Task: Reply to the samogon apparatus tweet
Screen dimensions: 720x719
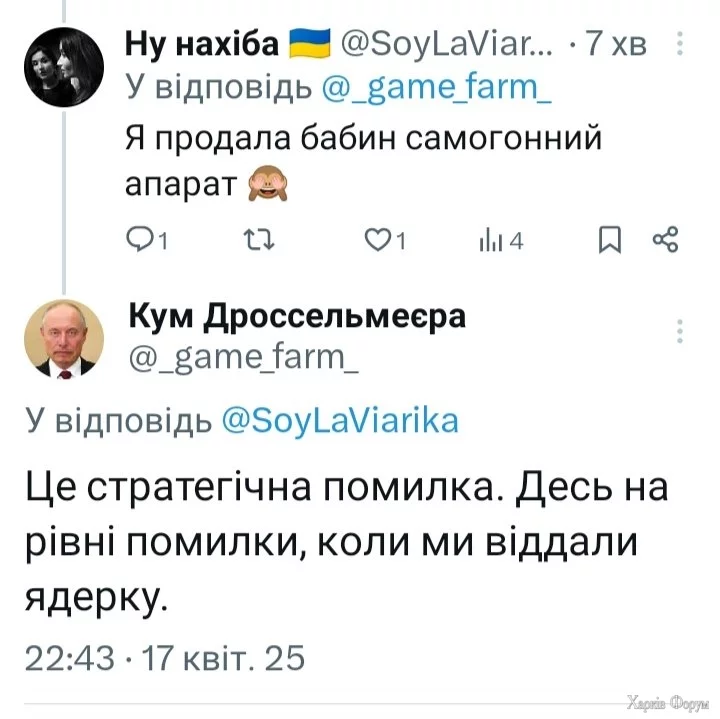Action: [141, 240]
